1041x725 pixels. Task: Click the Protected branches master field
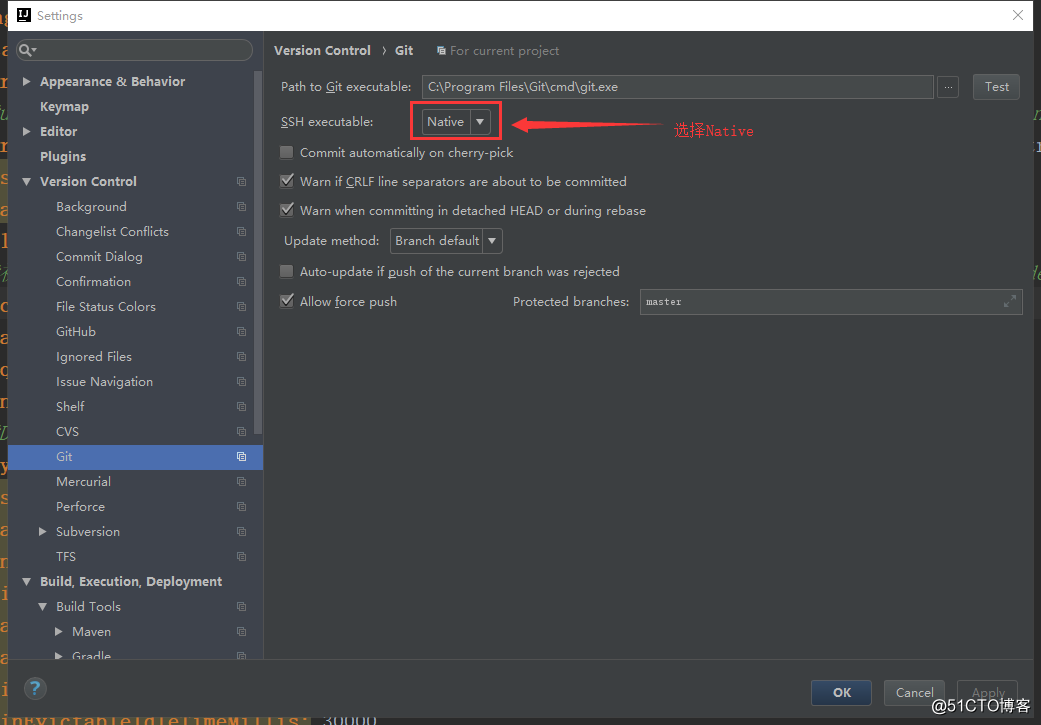[831, 301]
